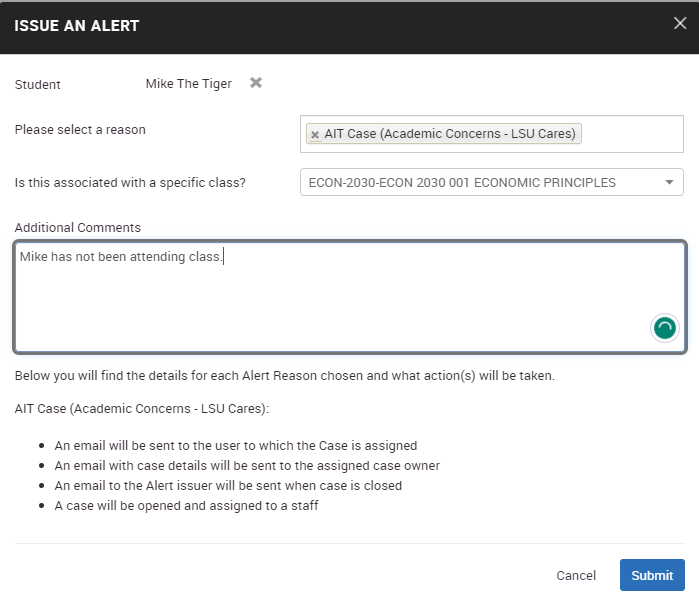Click the 'AIT Case' details heading below comments

pos(142,409)
